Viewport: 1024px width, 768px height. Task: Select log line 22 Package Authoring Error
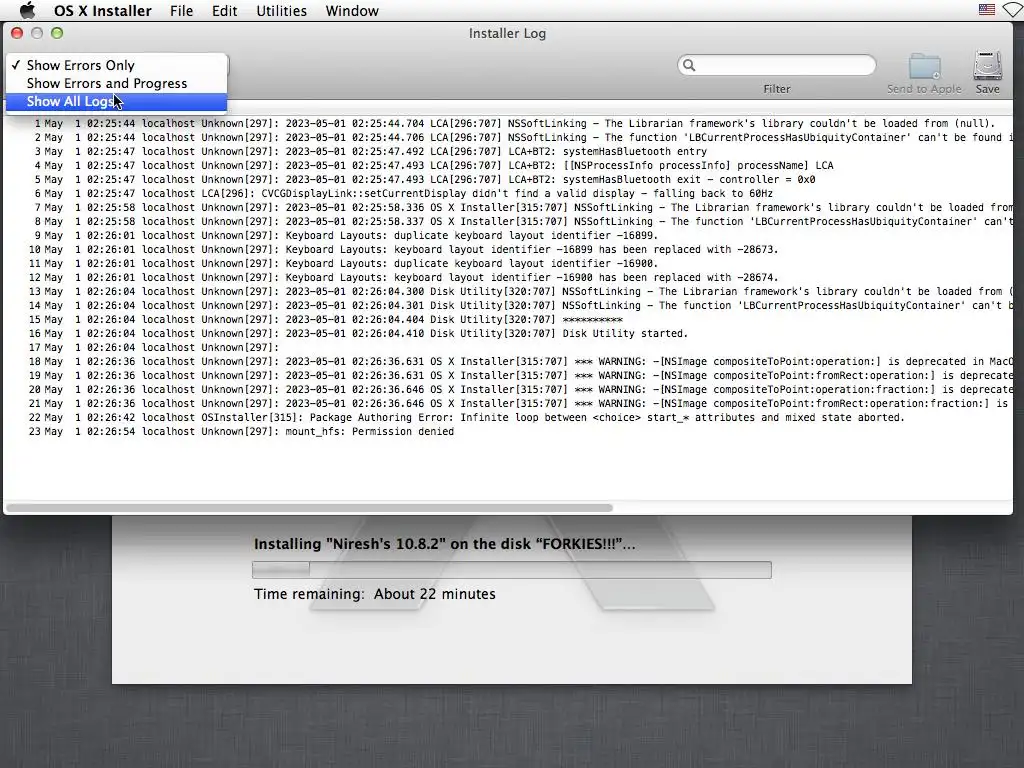(466, 418)
